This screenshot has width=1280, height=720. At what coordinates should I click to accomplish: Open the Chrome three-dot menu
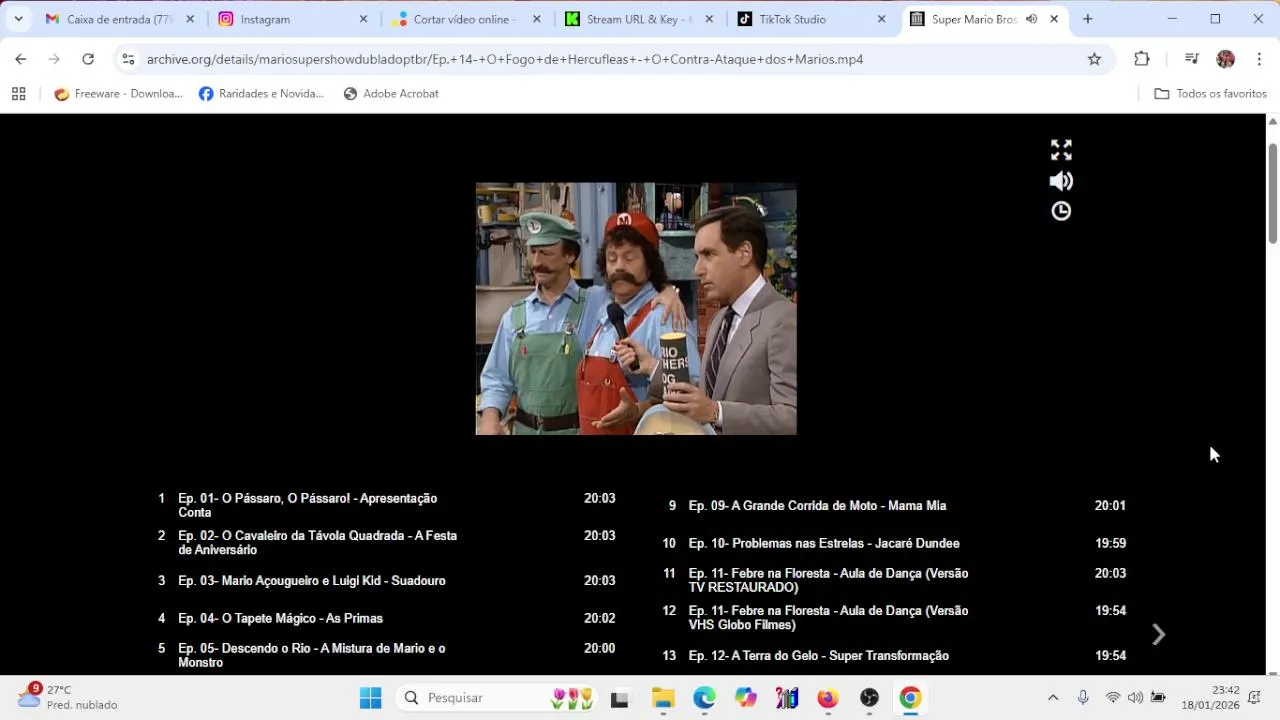pos(1259,59)
